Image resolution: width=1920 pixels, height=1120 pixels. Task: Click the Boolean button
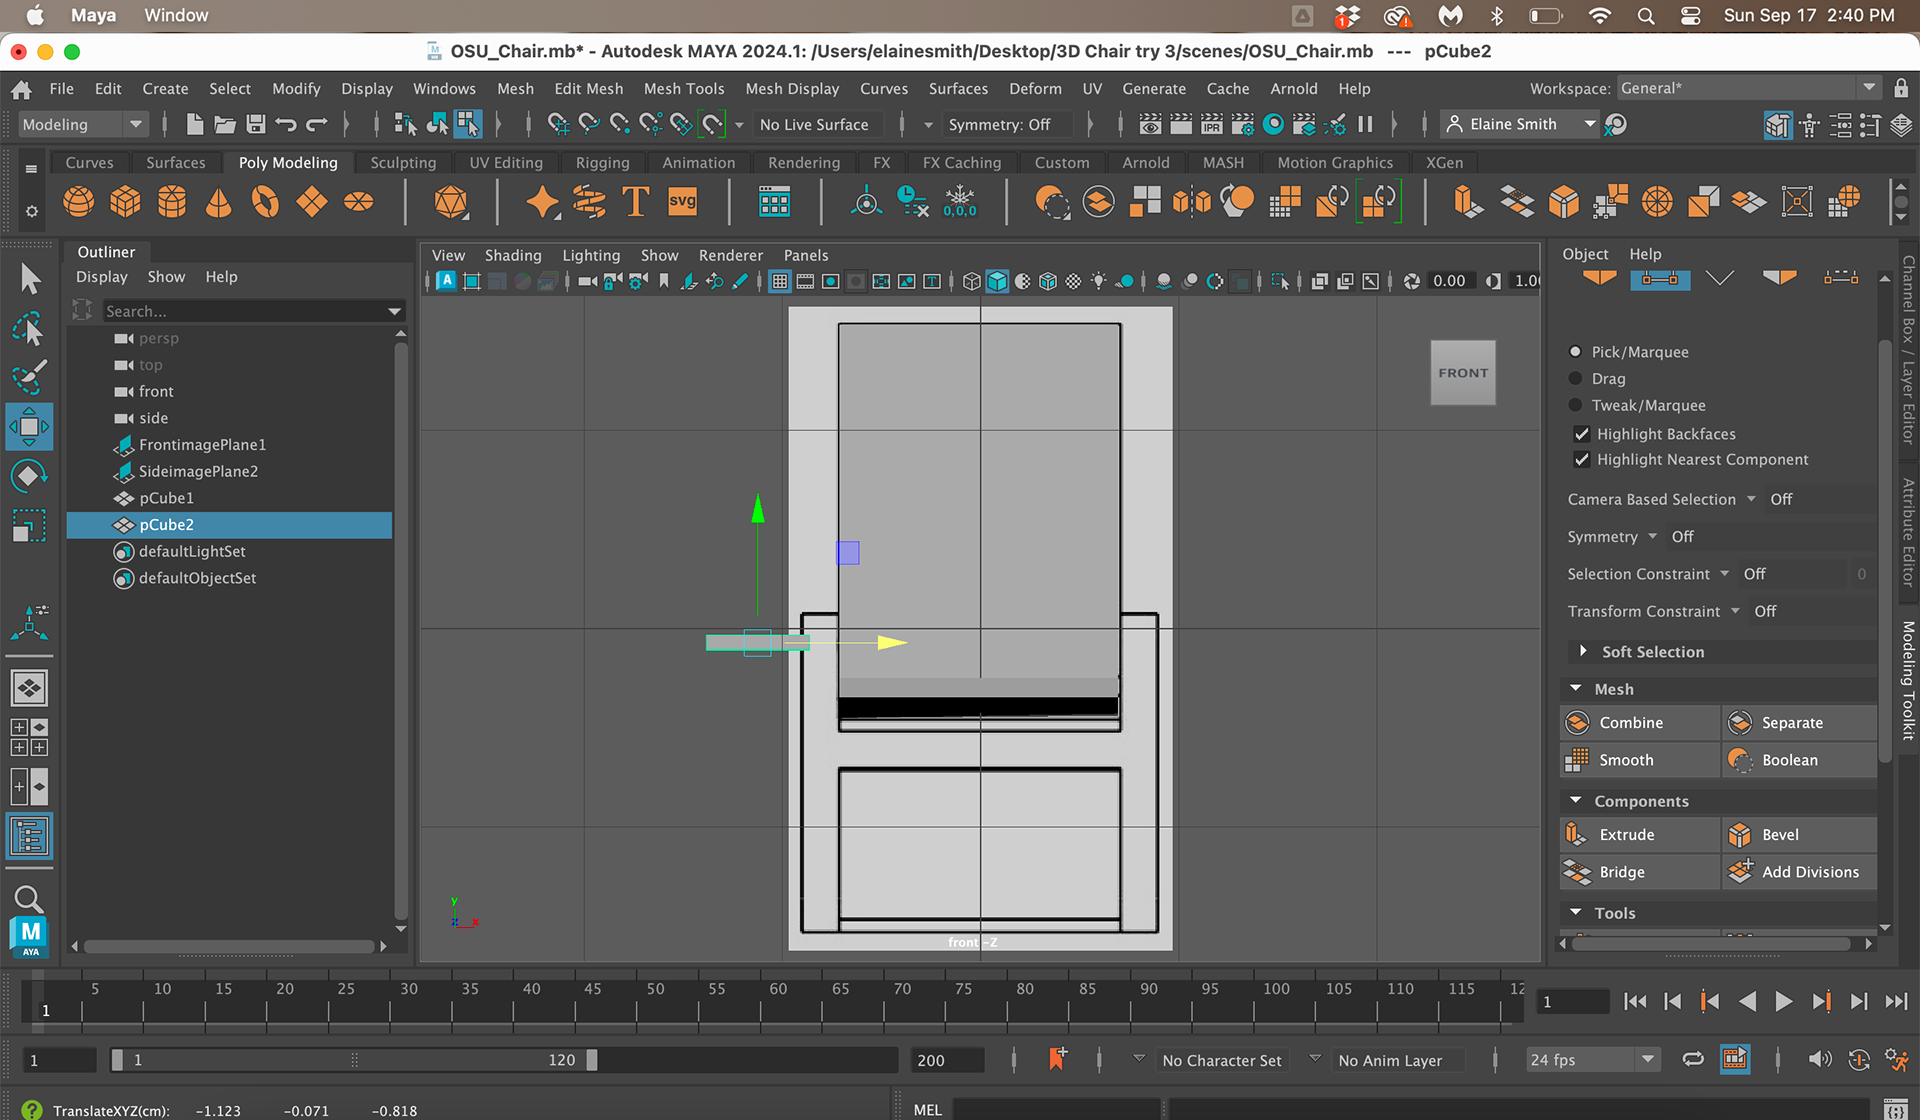pyautogui.click(x=1799, y=760)
